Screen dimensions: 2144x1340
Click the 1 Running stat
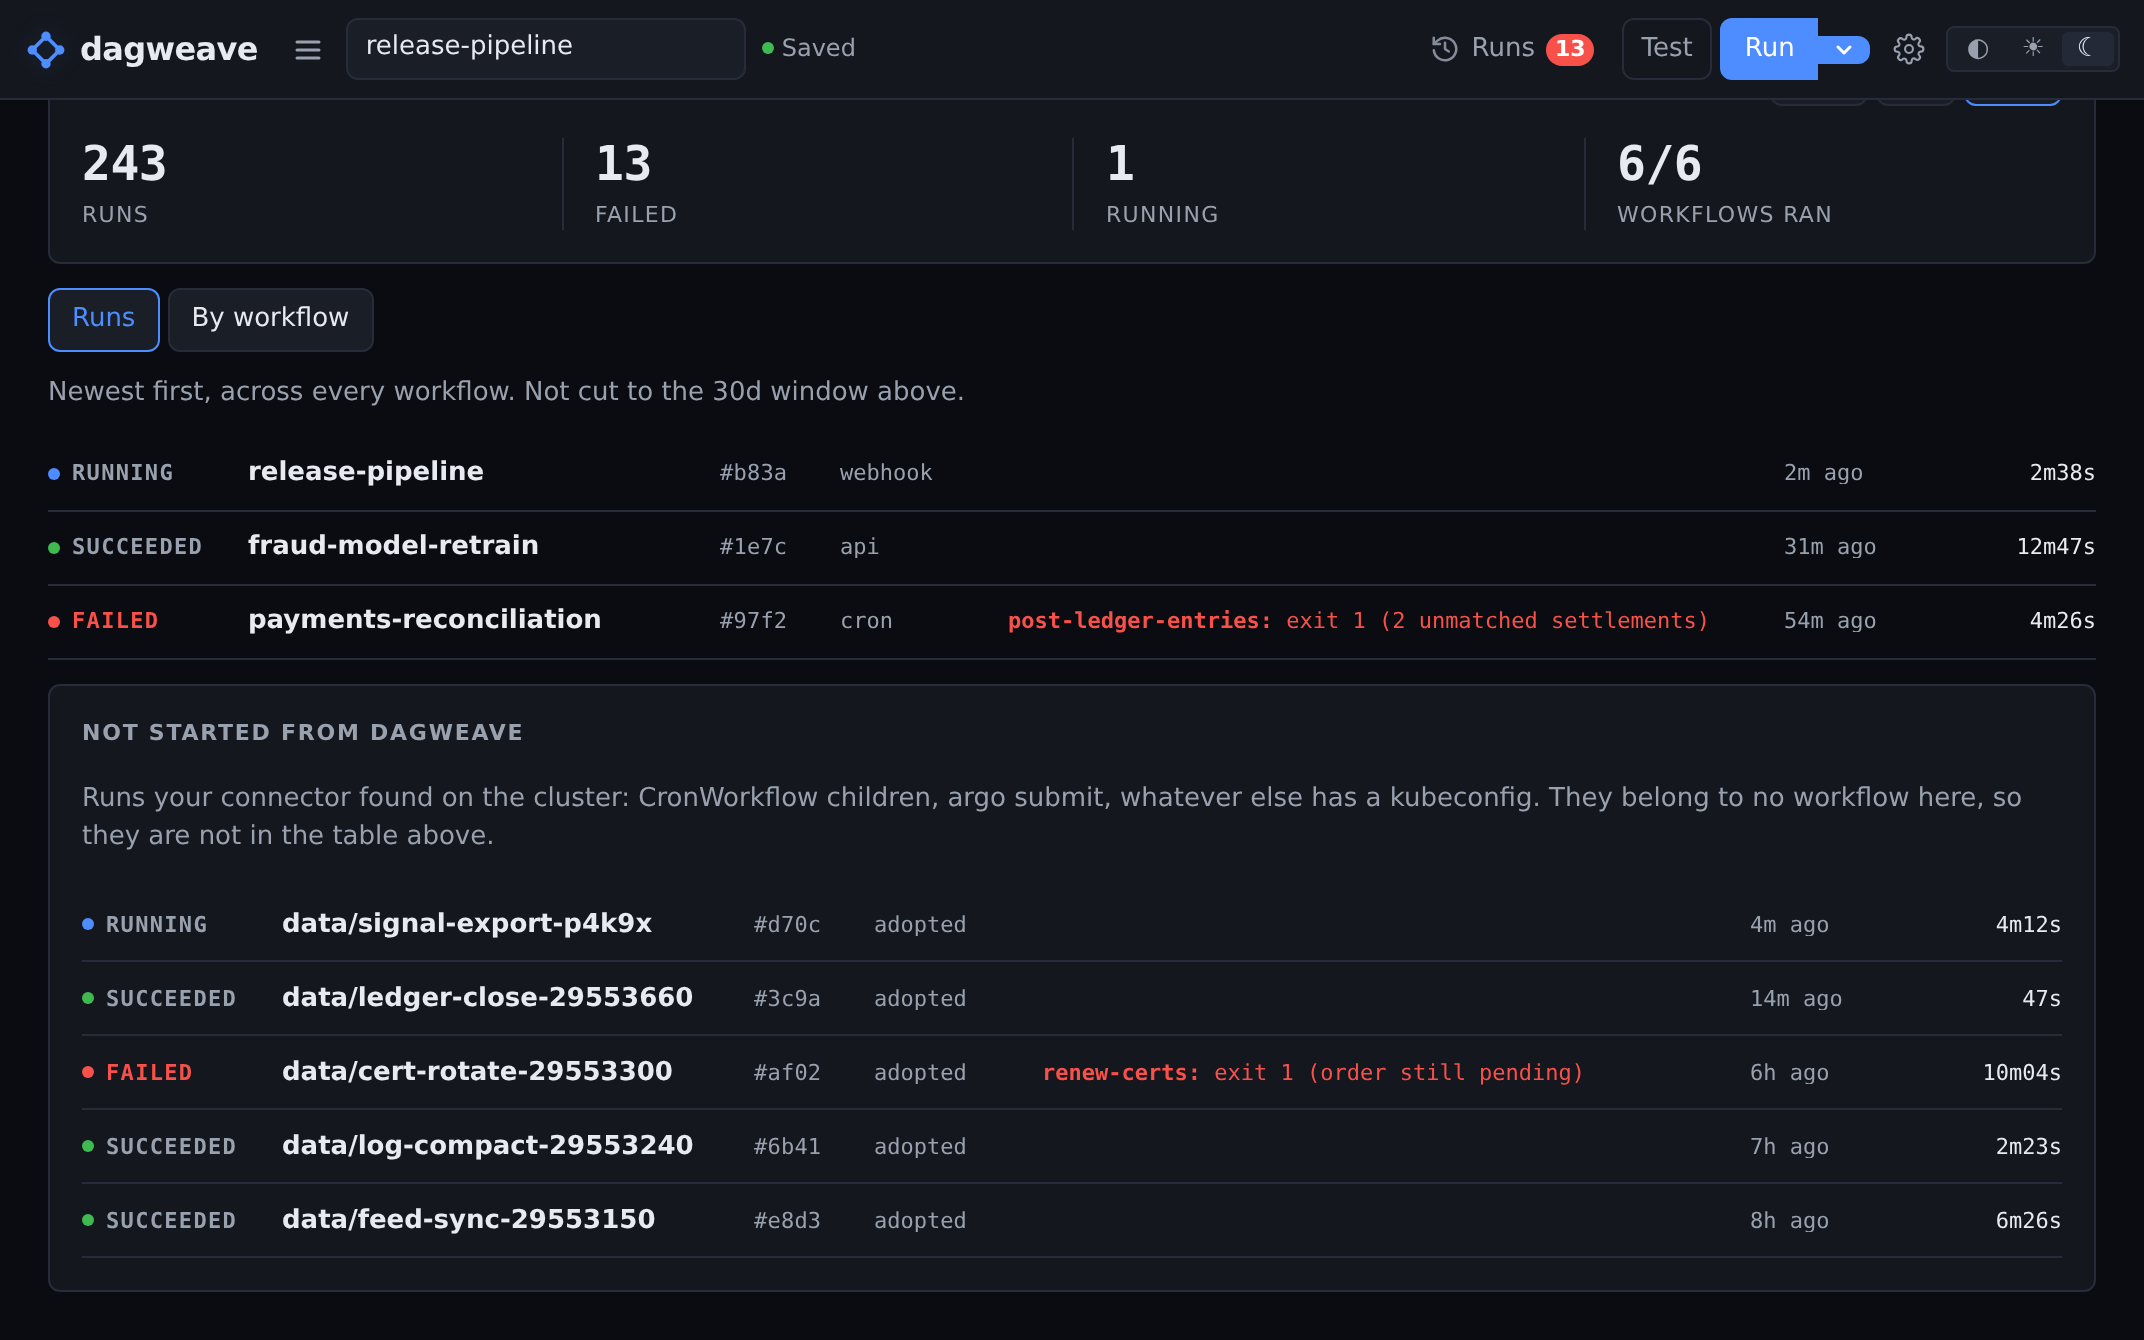(x=1162, y=184)
